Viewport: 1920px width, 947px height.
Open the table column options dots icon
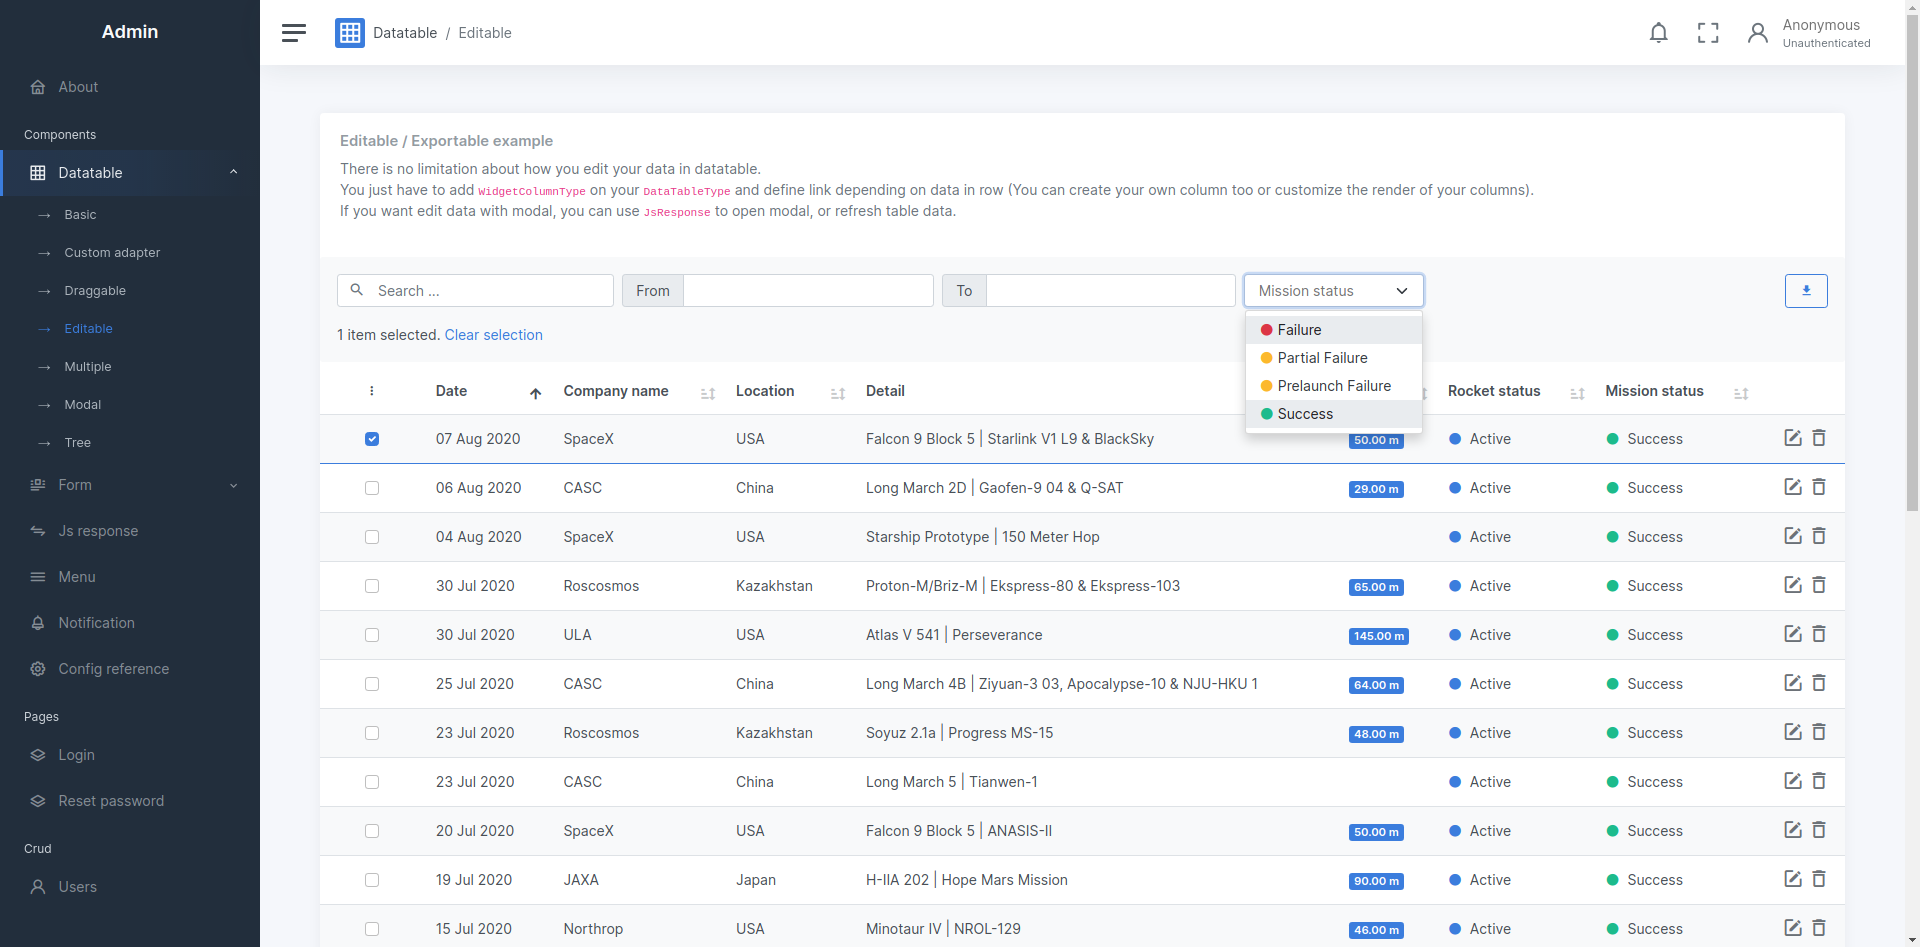[x=372, y=391]
